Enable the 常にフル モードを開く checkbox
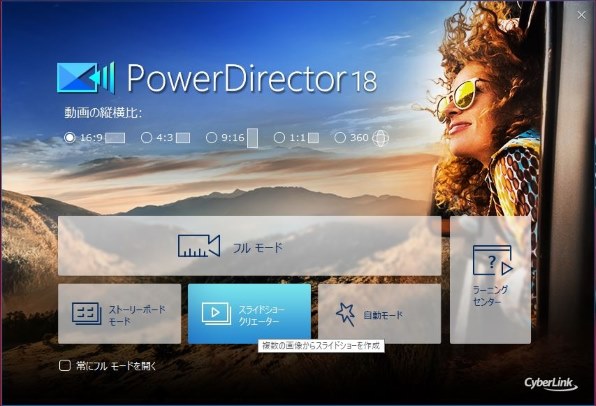 pos(65,366)
